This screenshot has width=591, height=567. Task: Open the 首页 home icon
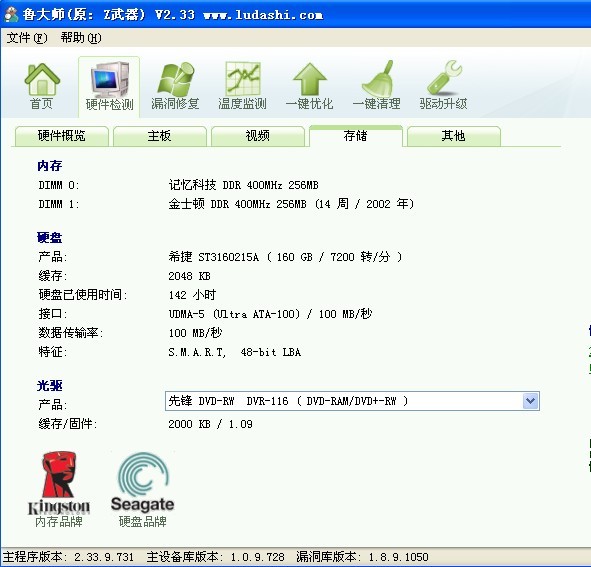coord(41,86)
